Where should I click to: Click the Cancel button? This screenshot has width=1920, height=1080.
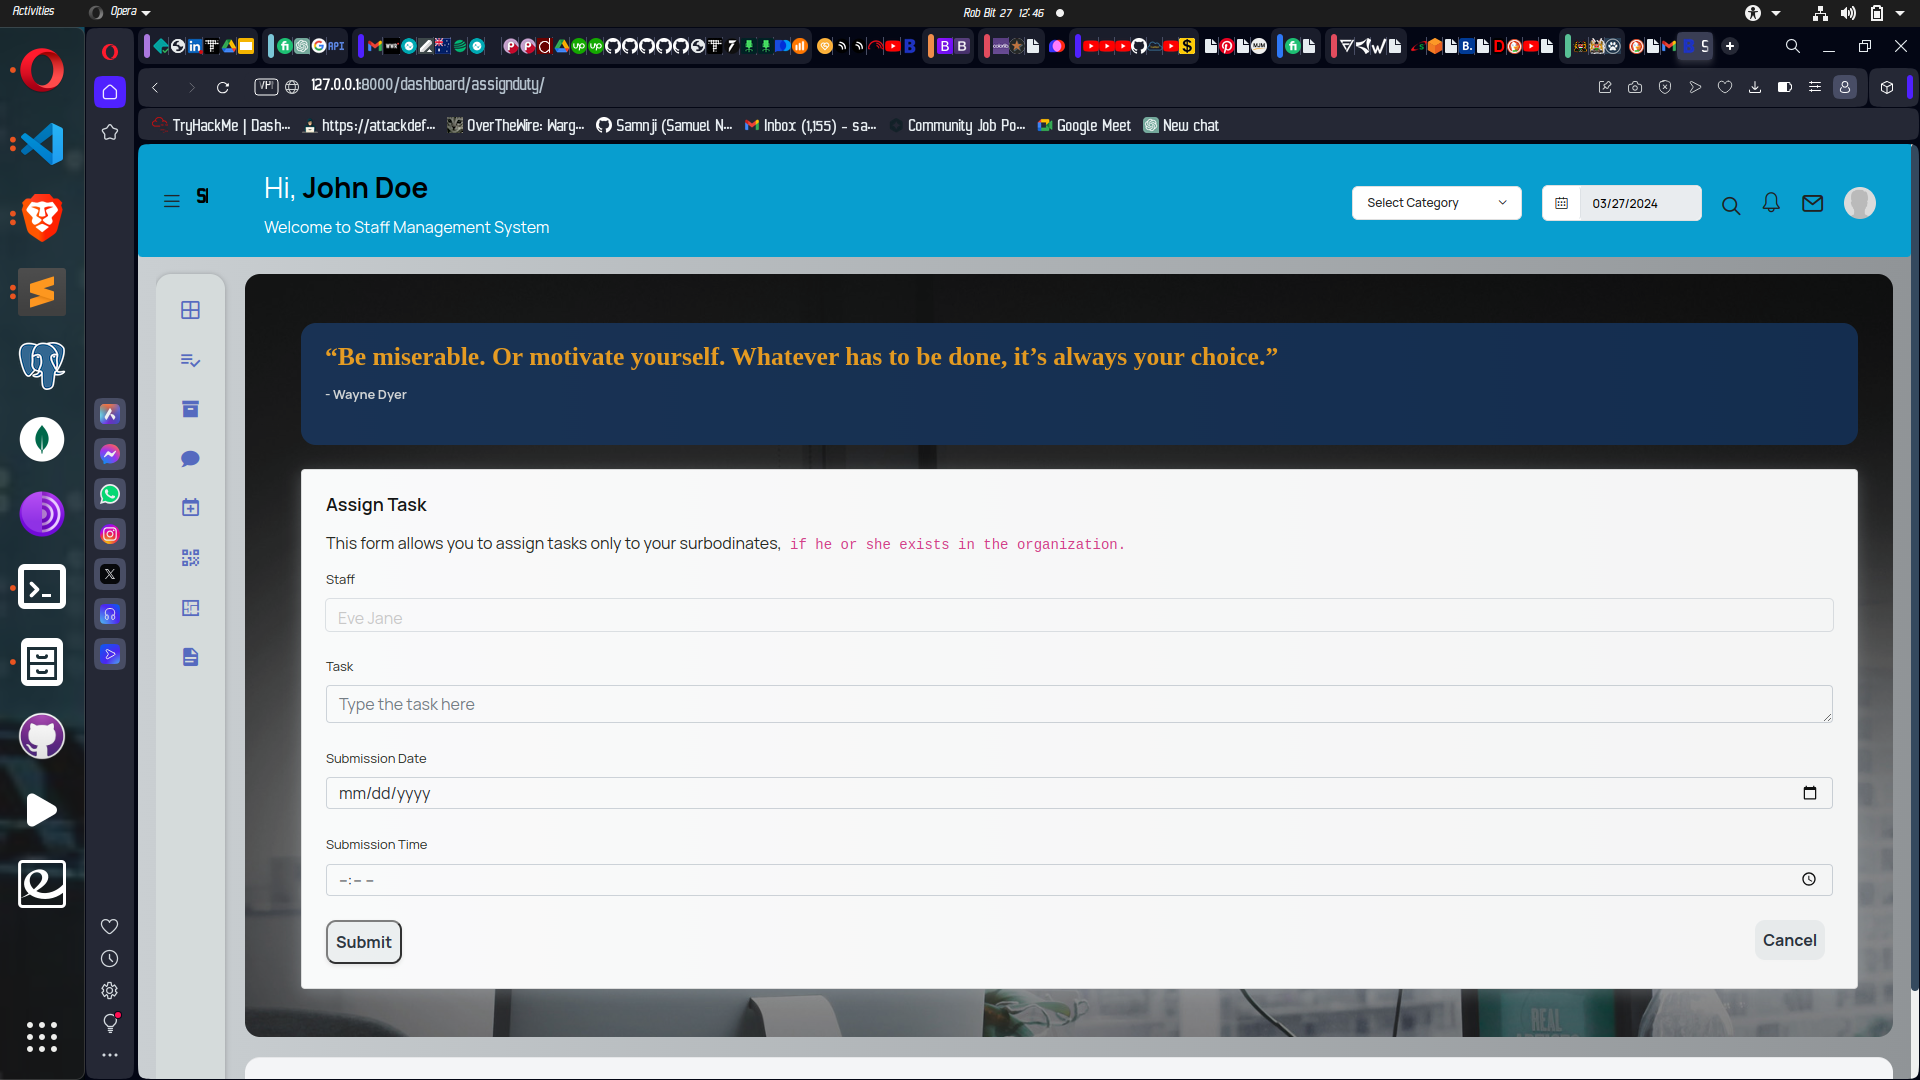(1789, 940)
